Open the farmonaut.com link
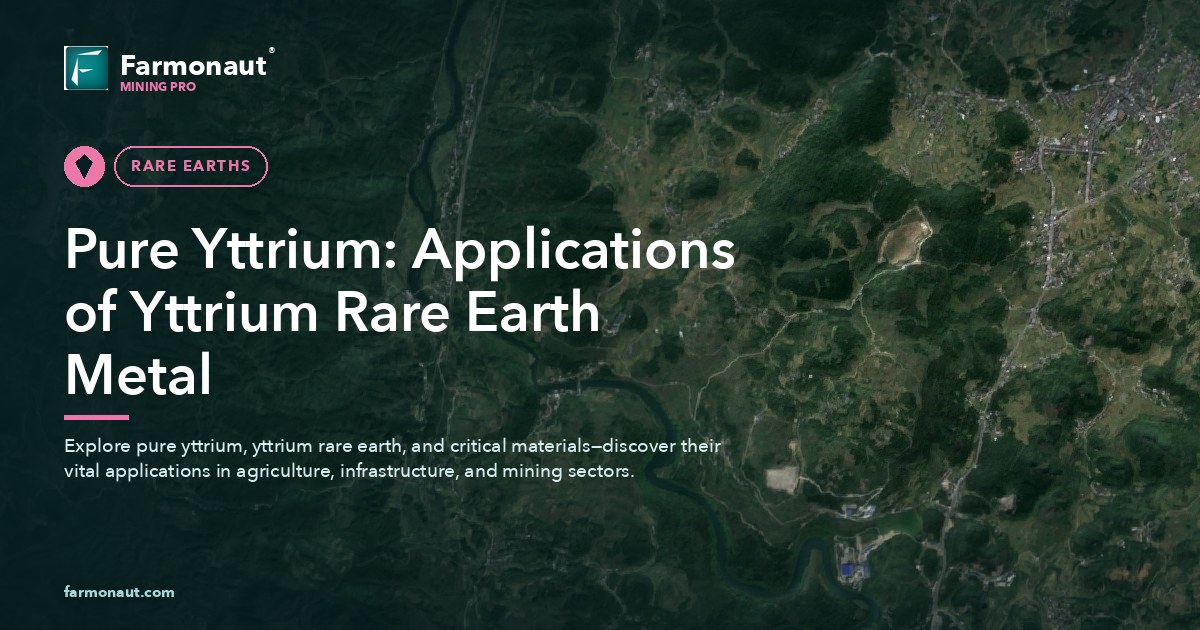This screenshot has width=1200, height=630. coord(119,592)
